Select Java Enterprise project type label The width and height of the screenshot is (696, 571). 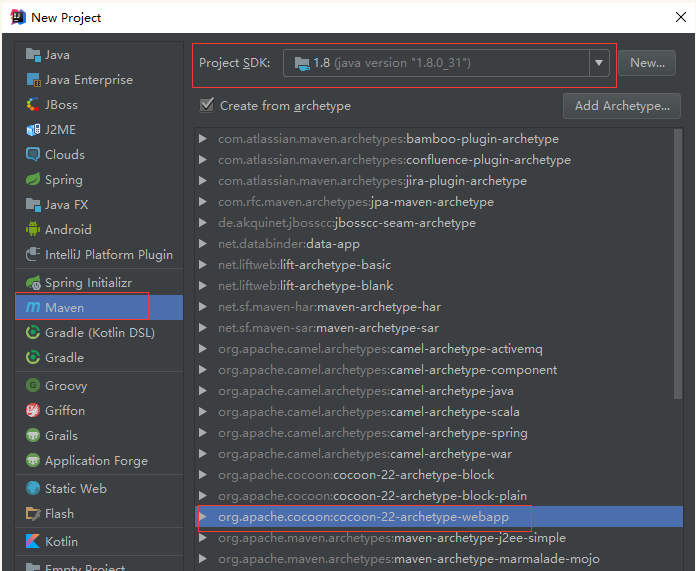[x=89, y=79]
